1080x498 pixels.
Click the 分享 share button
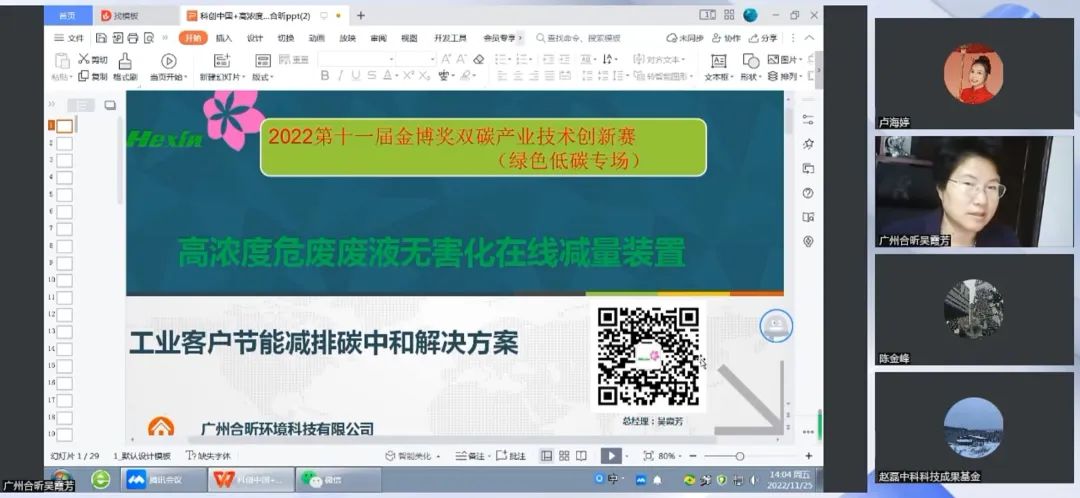click(x=763, y=38)
